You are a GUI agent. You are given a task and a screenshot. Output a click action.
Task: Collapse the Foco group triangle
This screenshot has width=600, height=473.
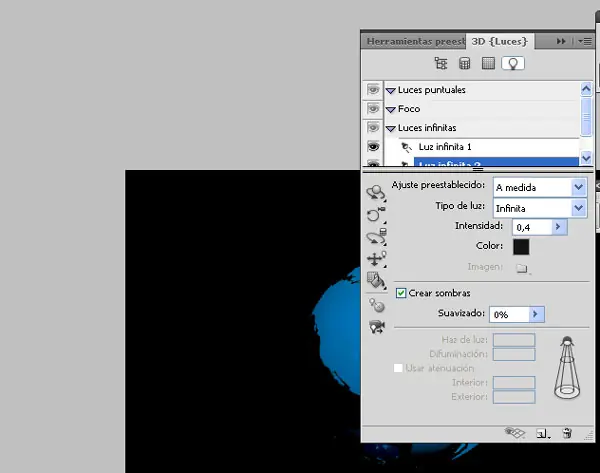[390, 110]
